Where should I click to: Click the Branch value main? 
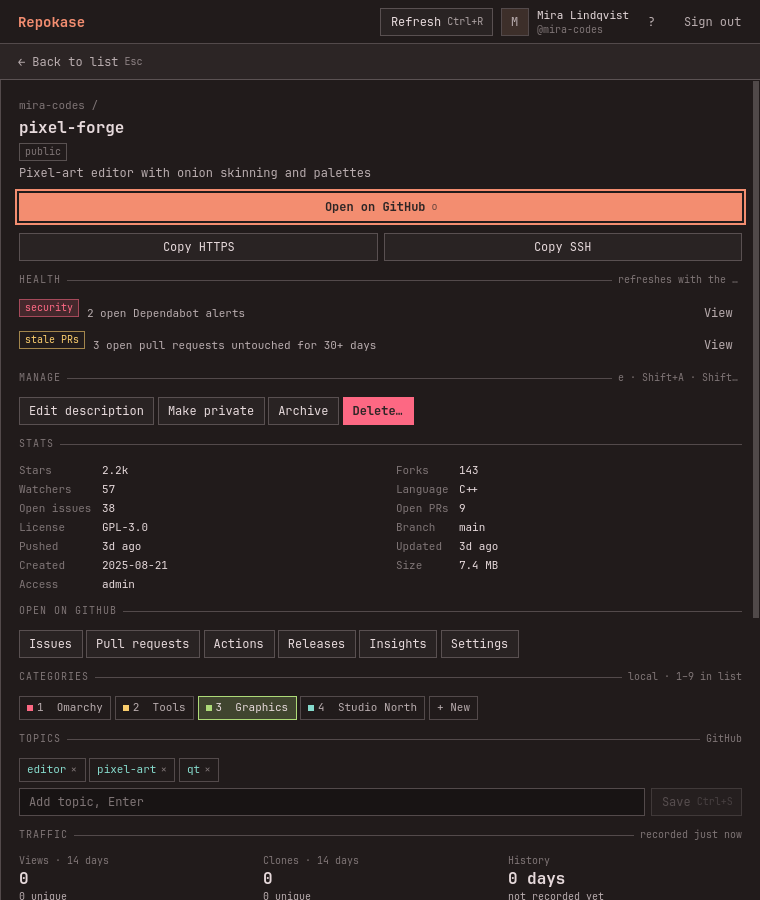tap(472, 527)
